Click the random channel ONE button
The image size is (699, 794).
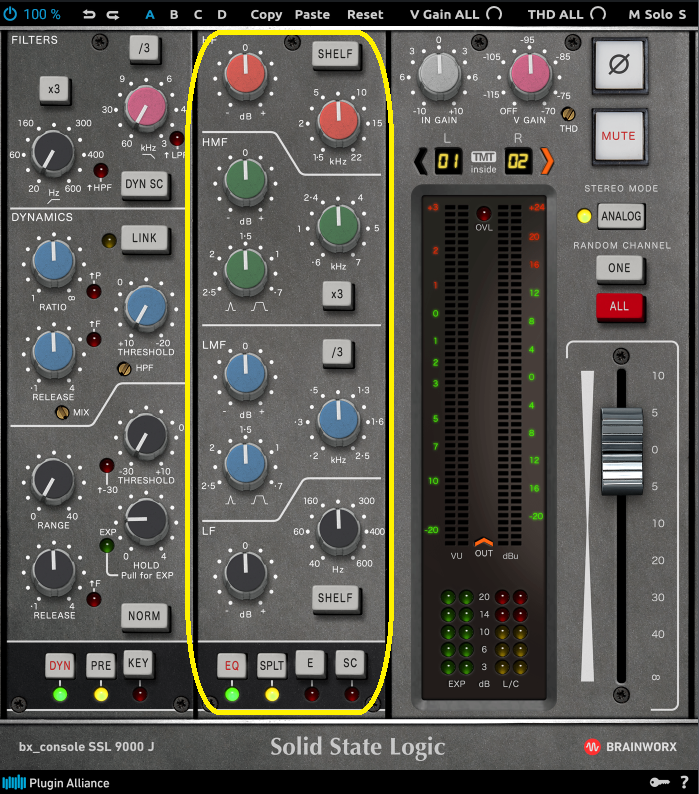[x=619, y=268]
